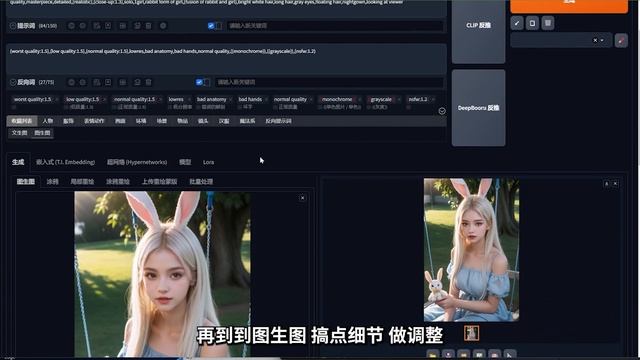Toggle the blue checkbox in 反向词 row
Viewport: 640px width, 360px height.
[199, 82]
